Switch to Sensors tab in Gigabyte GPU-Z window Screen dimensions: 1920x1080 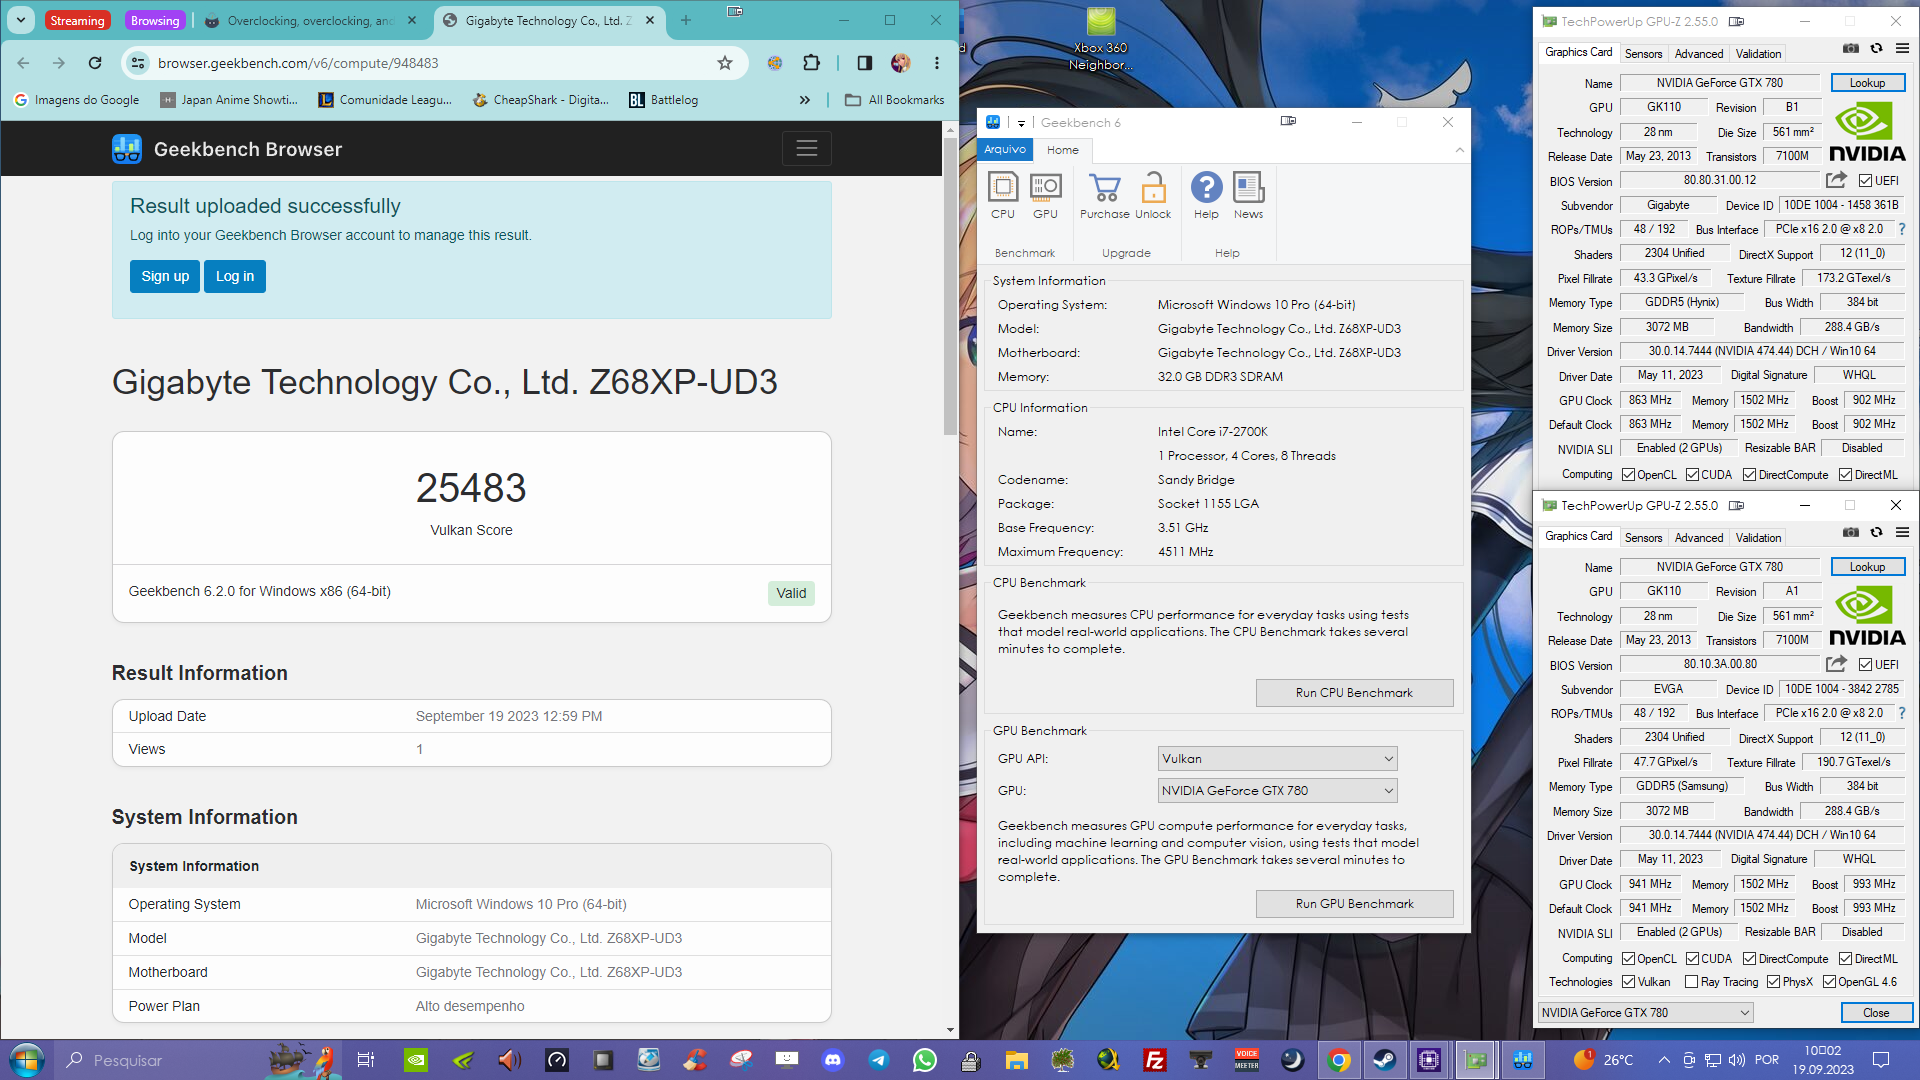pos(1643,54)
